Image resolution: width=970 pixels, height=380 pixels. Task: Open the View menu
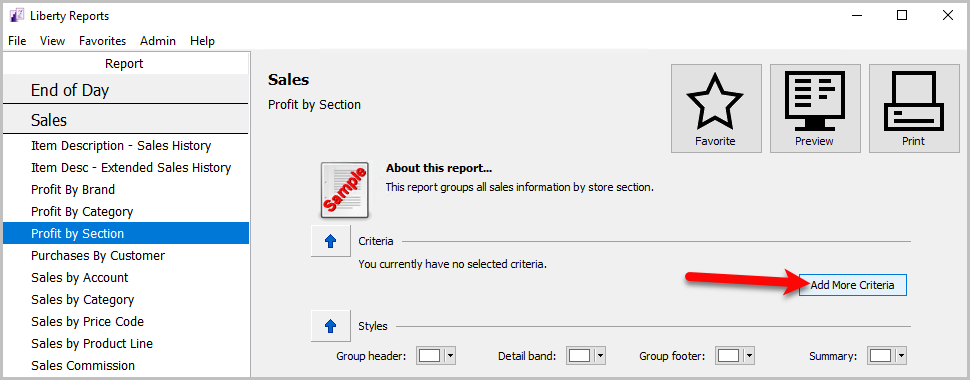(53, 41)
